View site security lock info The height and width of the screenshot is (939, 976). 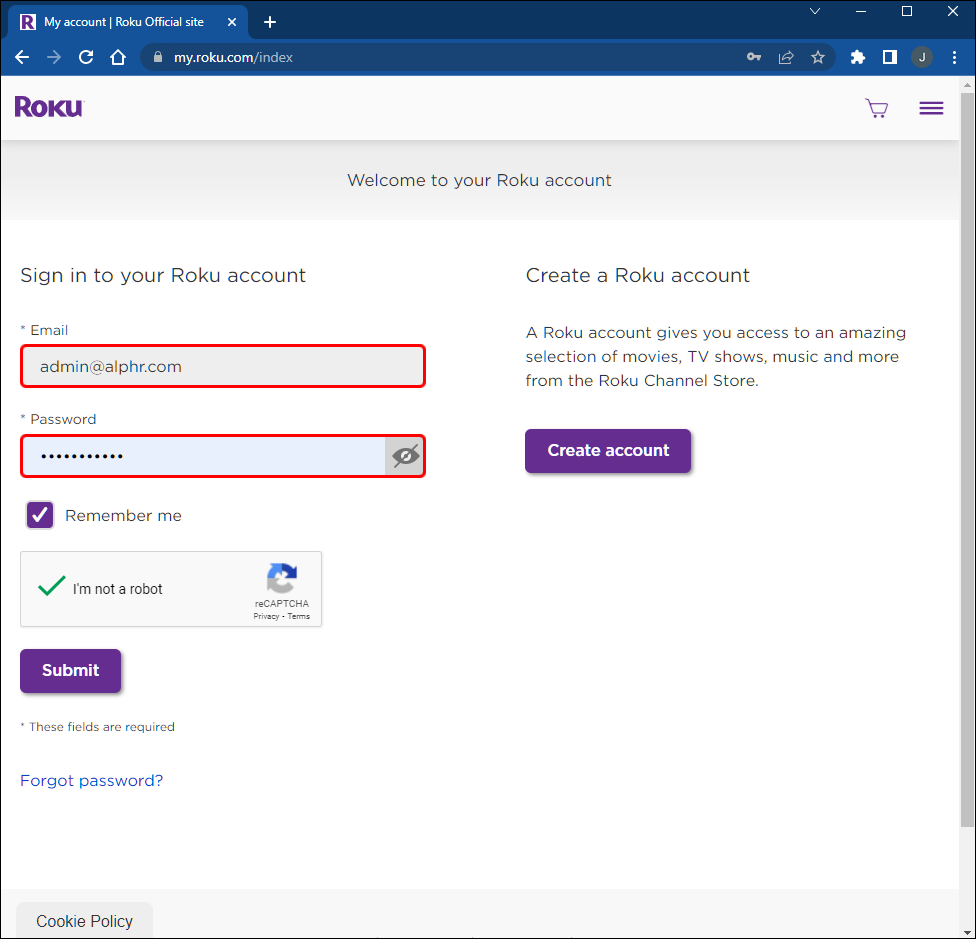(158, 57)
